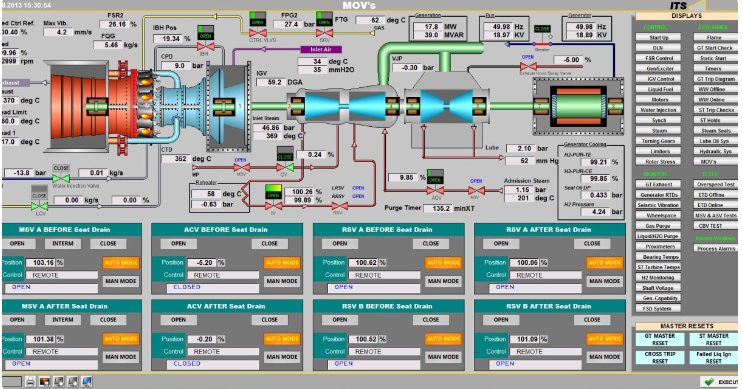Select the Water Injection Valve symbol
The image size is (742, 389).
61,179
